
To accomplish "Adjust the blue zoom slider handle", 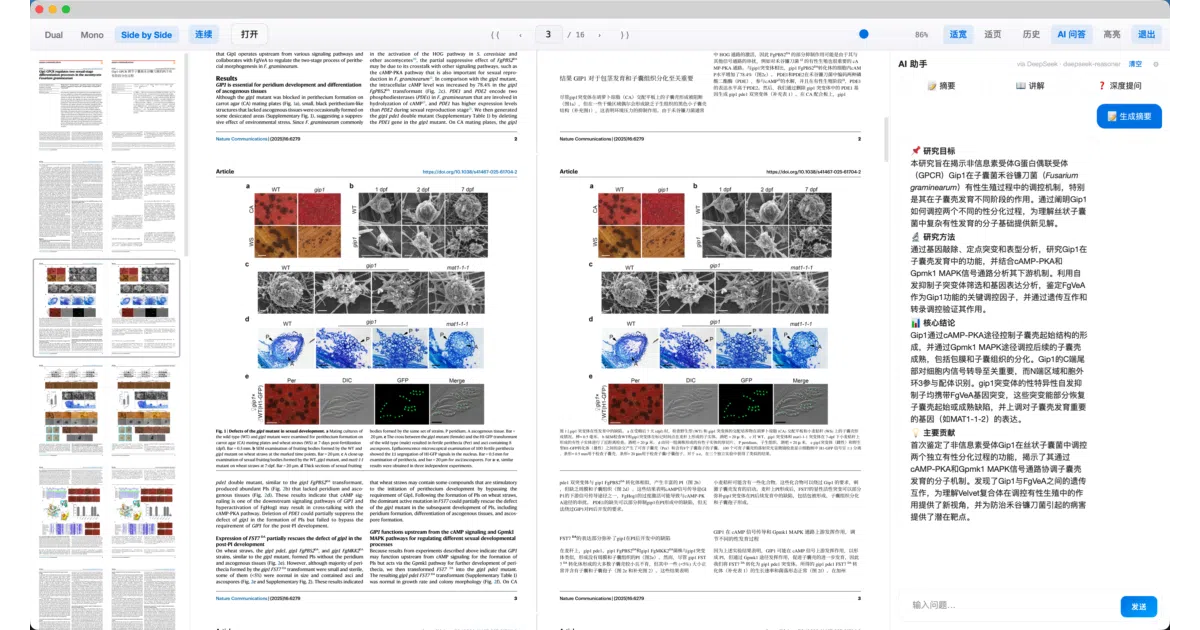I will click(x=864, y=34).
